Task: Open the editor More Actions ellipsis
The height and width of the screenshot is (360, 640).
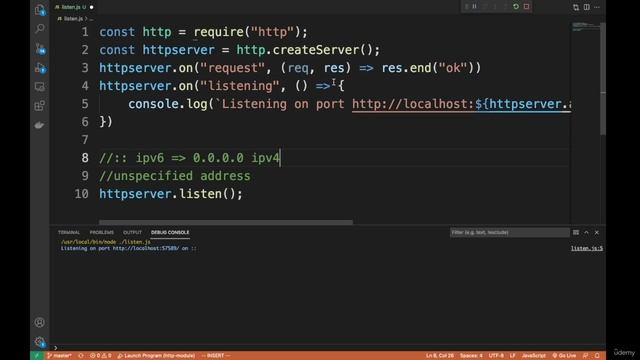Action: point(597,7)
